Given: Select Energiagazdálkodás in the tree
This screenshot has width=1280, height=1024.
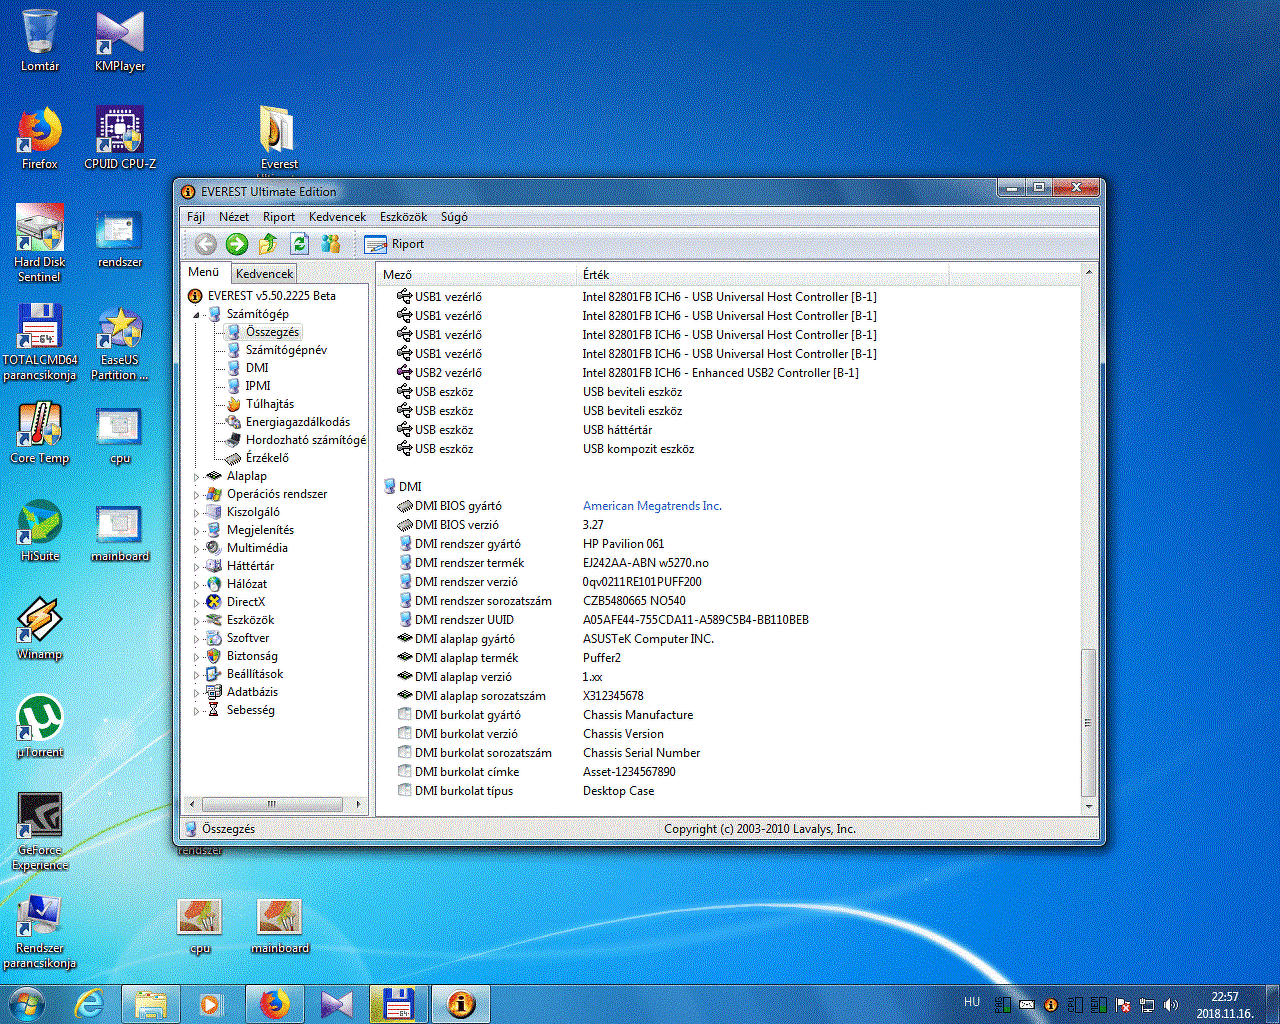Looking at the screenshot, I should point(298,422).
